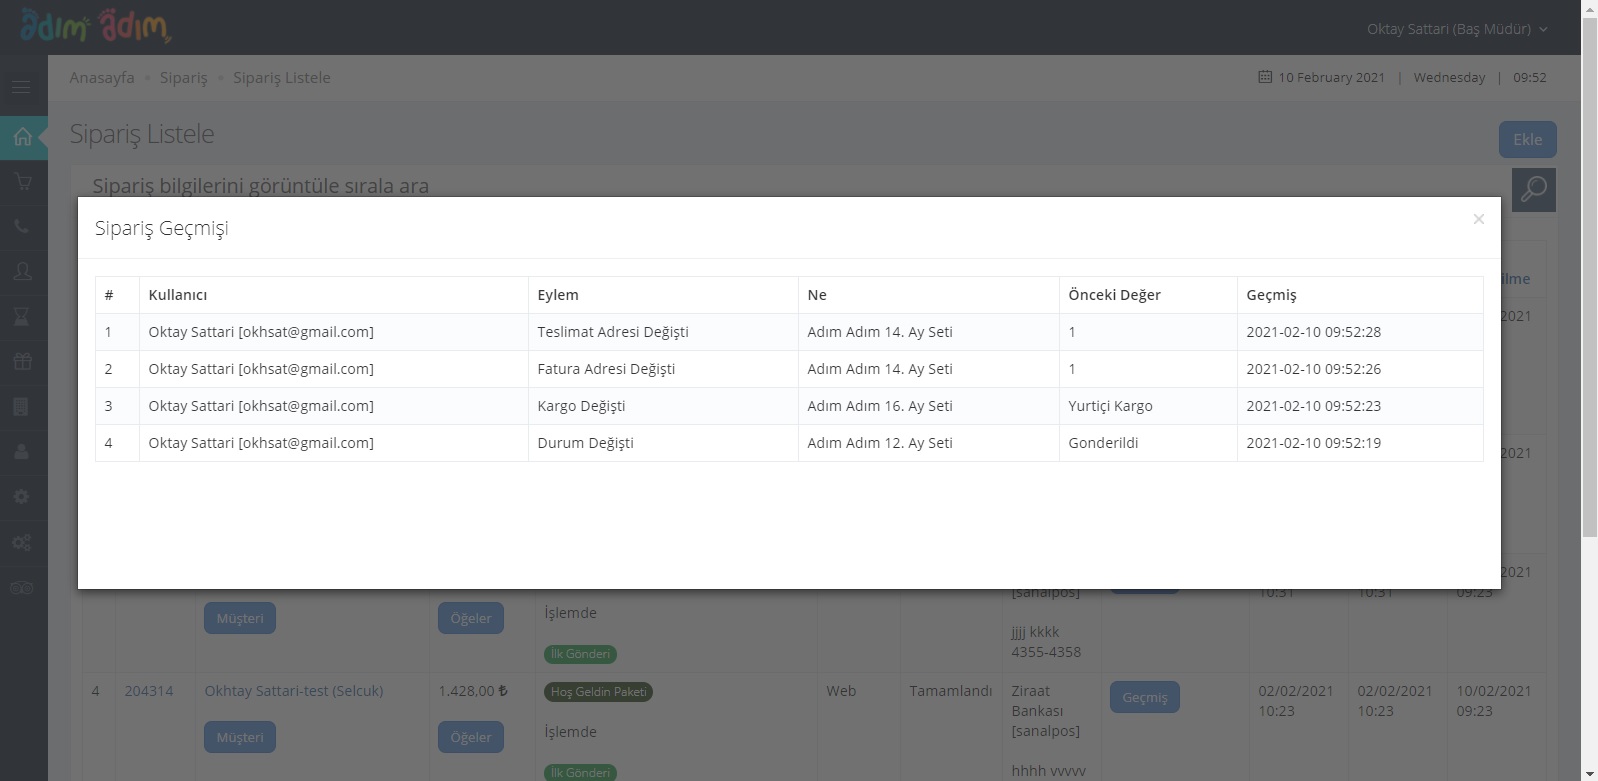Open order number 204314 link
The height and width of the screenshot is (781, 1598).
[x=149, y=691]
